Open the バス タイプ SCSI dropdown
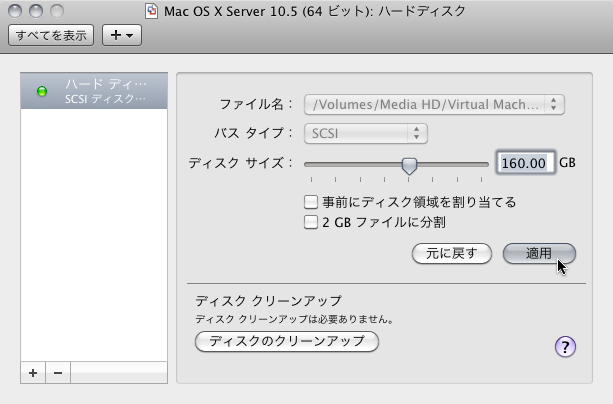 (365, 133)
